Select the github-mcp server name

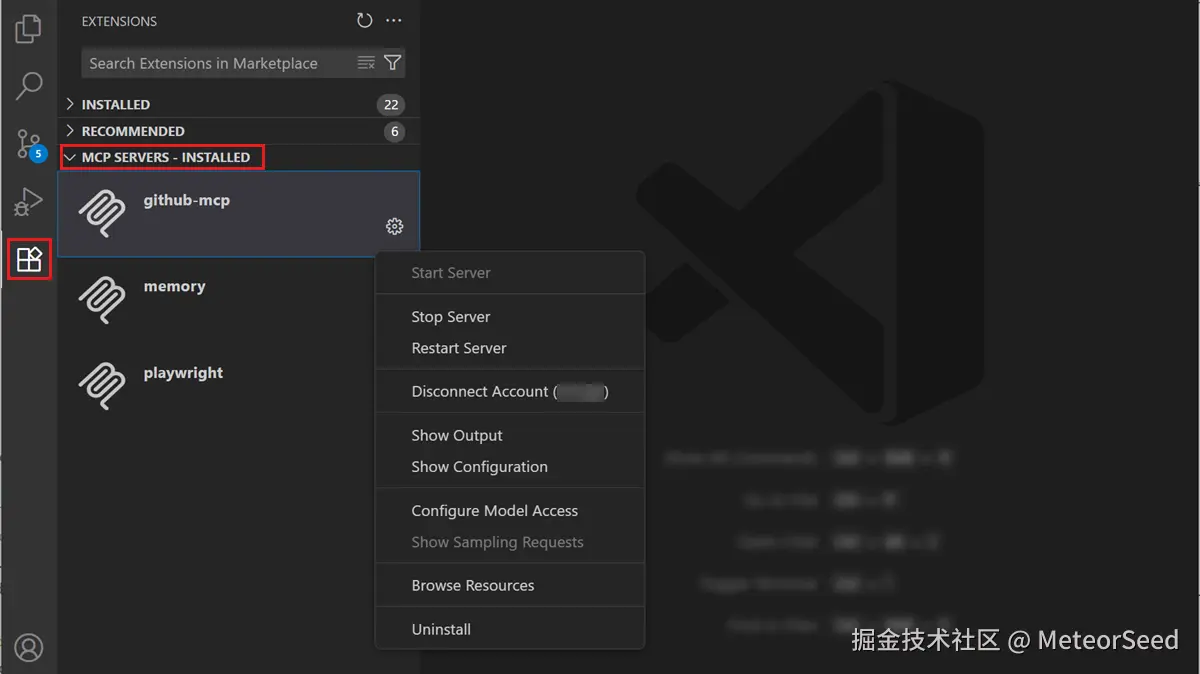187,200
